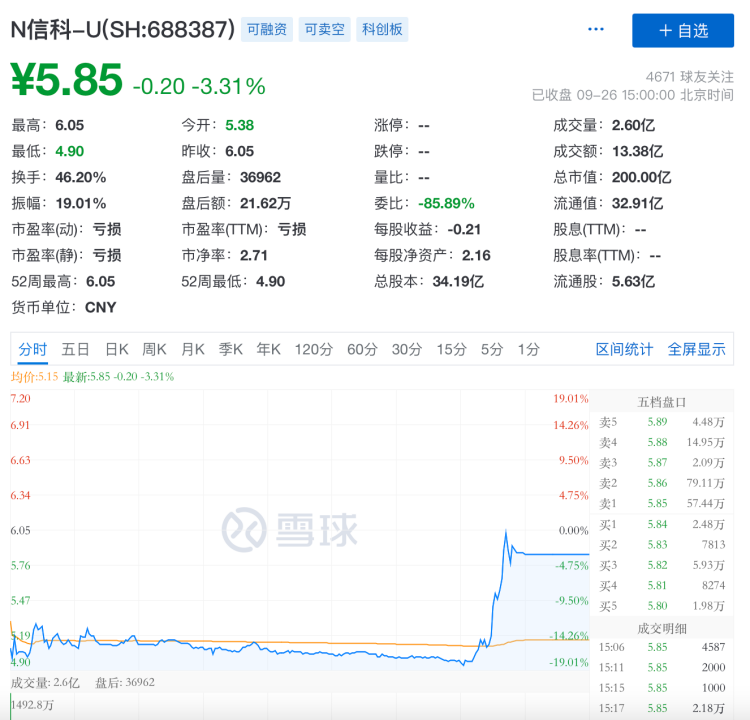
Task: Click the stock title N信科-U(SH:688387)
Action: 123,30
